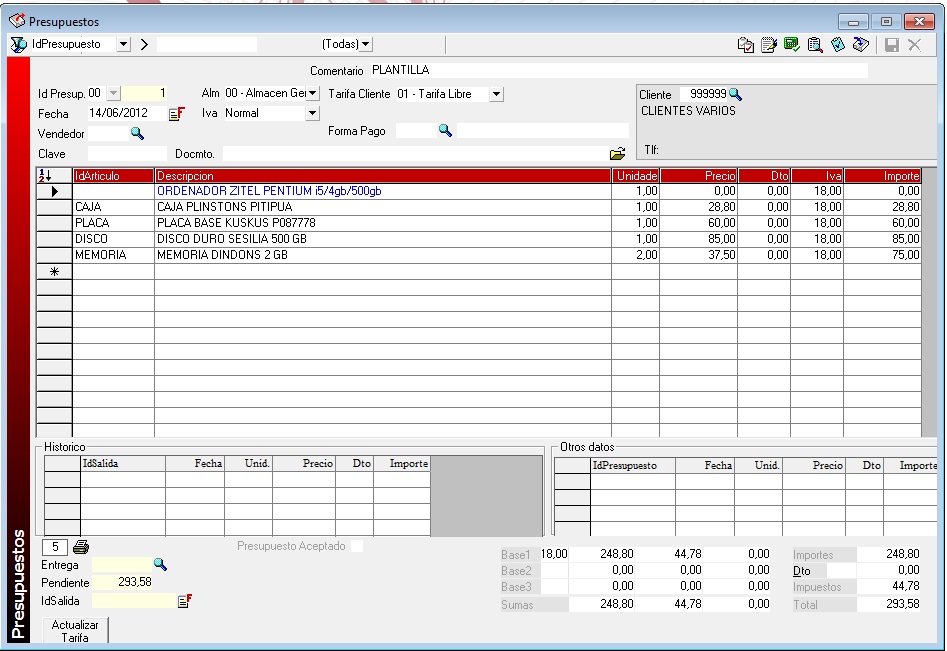Open the Vendedor search magnifier
Screen dimensions: 947x651
[x=137, y=133]
